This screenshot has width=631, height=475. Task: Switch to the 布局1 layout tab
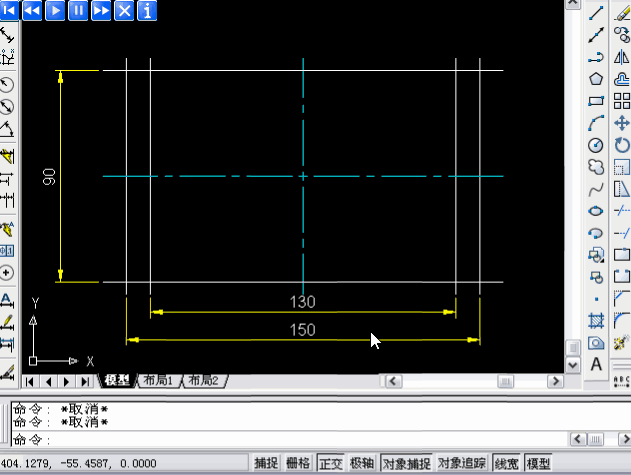[157, 381]
